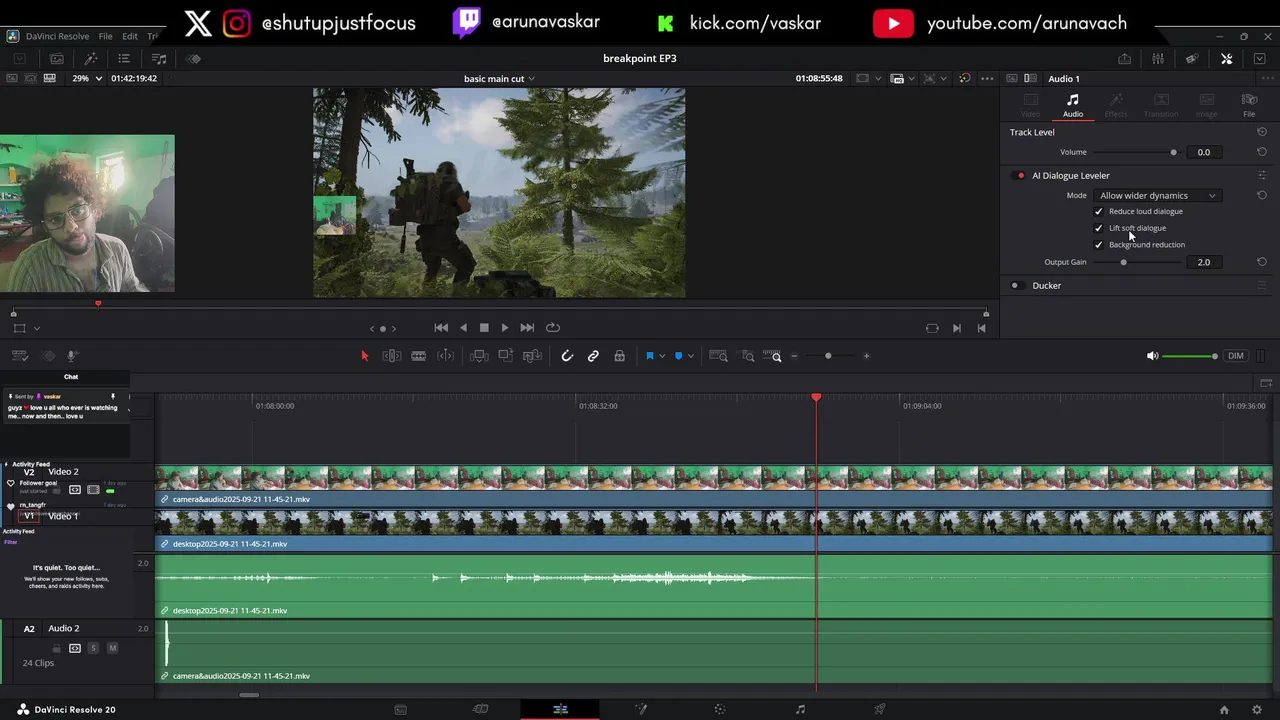Uncheck Reduce loud dialogue checkbox
The height and width of the screenshot is (720, 1280).
point(1099,211)
